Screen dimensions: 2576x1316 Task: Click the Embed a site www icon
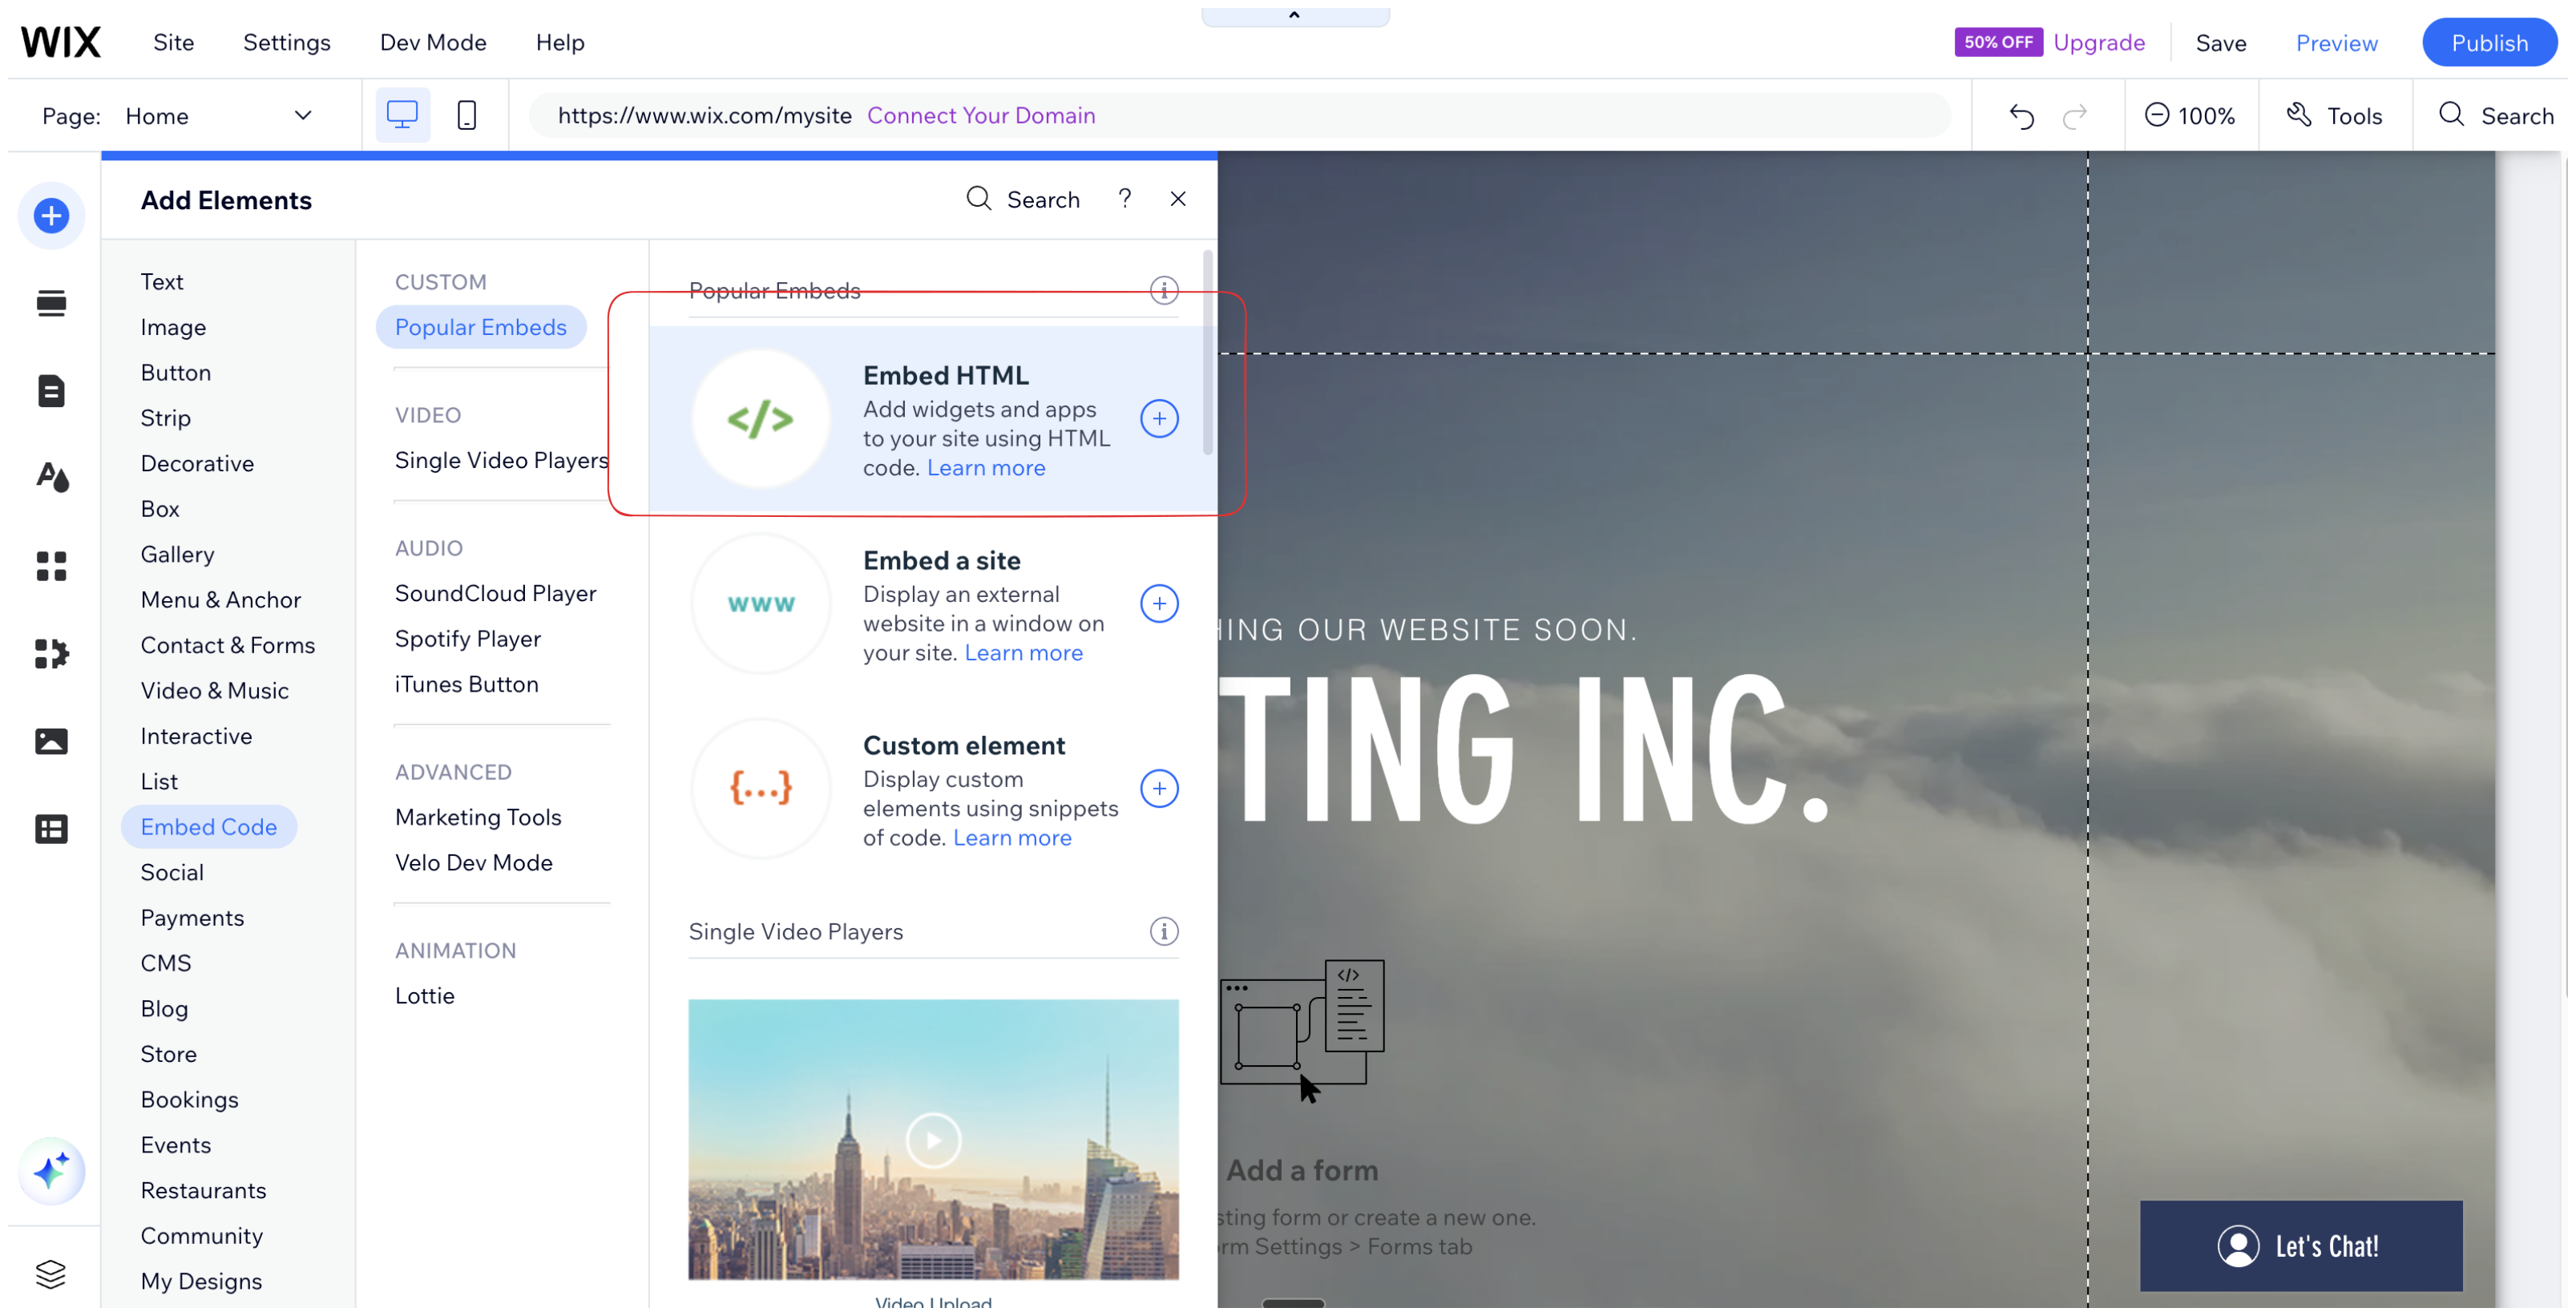click(761, 604)
